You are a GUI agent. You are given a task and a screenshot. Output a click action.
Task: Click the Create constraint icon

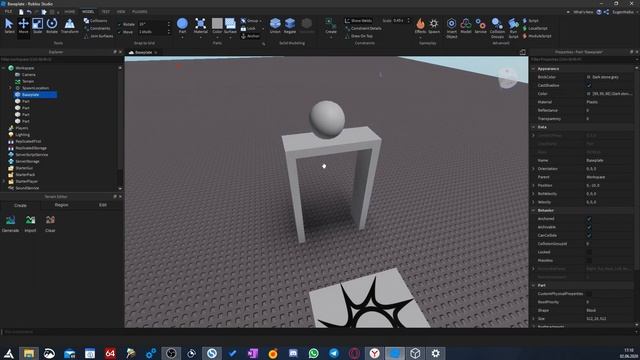coord(331,25)
